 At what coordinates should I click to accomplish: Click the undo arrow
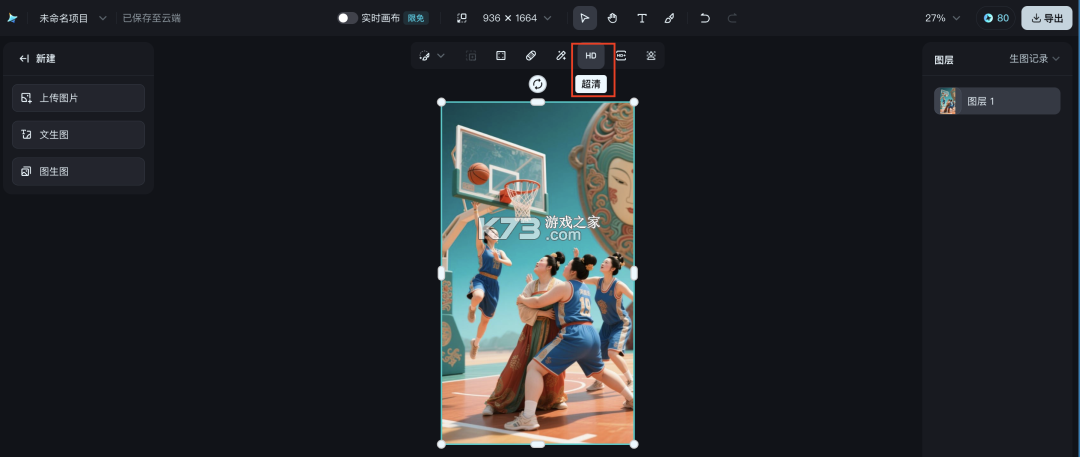coord(705,18)
